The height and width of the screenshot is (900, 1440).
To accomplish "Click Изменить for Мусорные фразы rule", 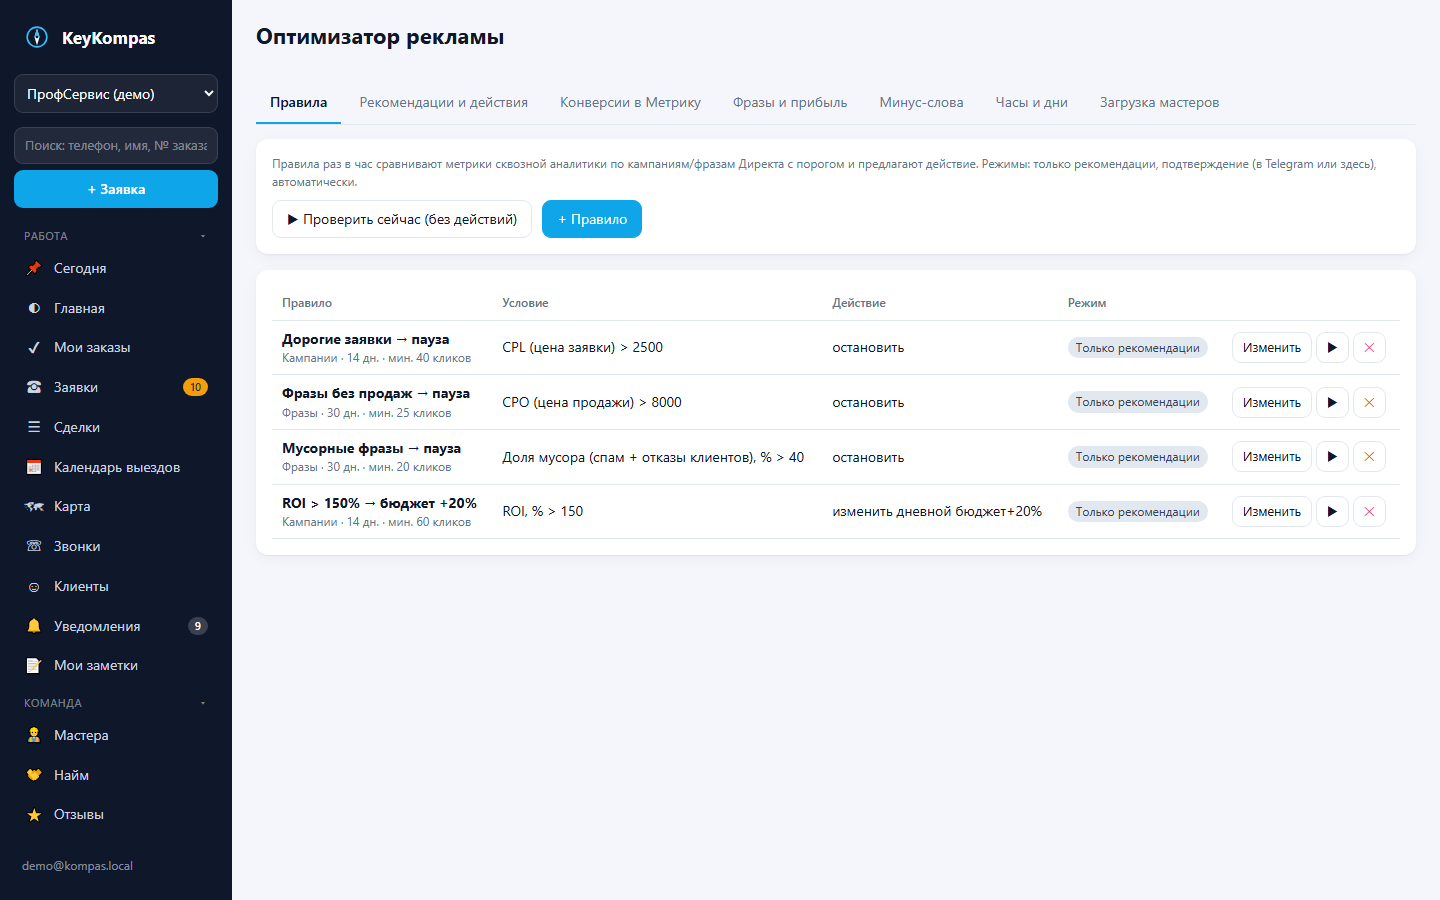I will [1271, 457].
